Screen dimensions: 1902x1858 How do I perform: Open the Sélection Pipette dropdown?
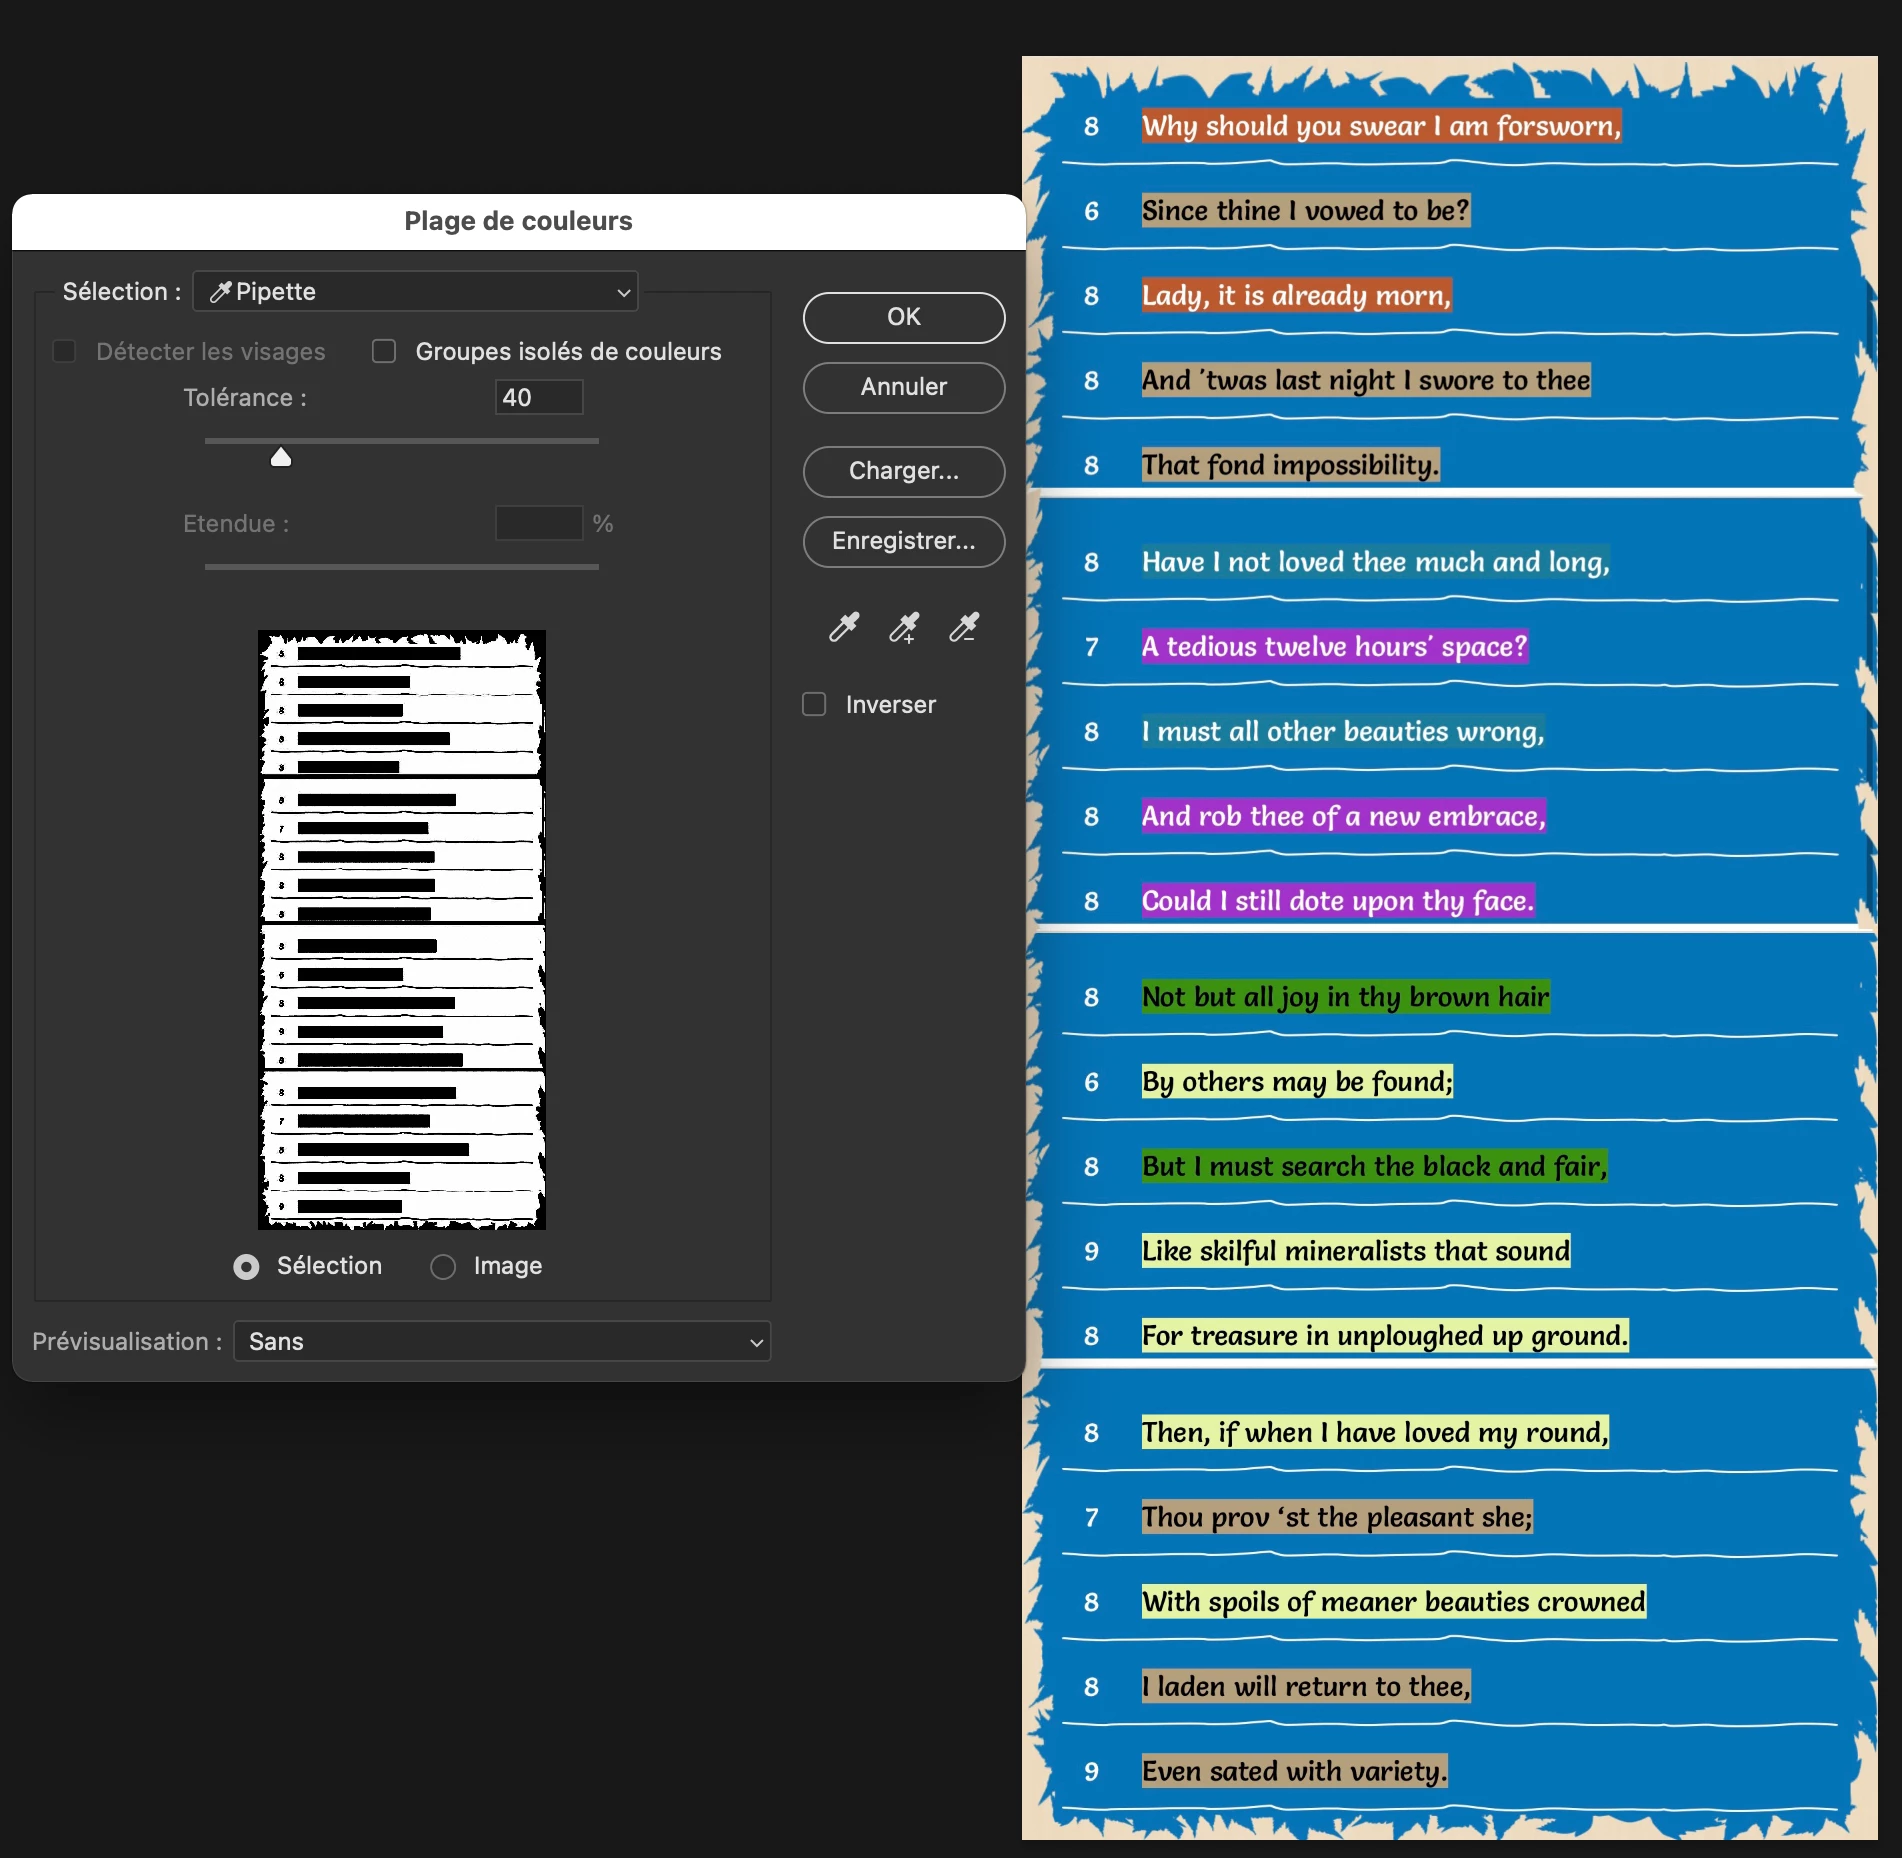click(415, 292)
